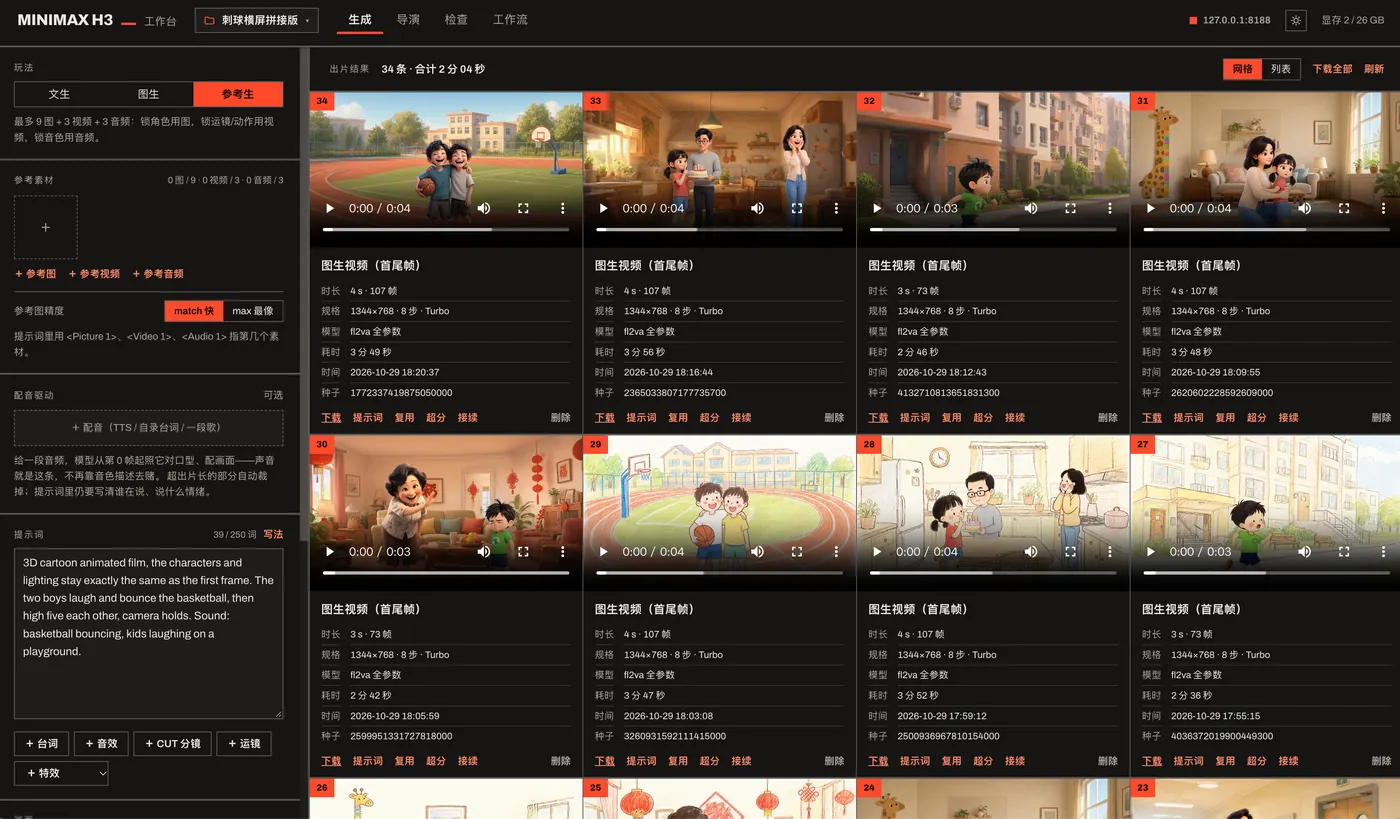Enter fullscreen on video 32
Image resolution: width=1400 pixels, height=819 pixels.
(1070, 208)
